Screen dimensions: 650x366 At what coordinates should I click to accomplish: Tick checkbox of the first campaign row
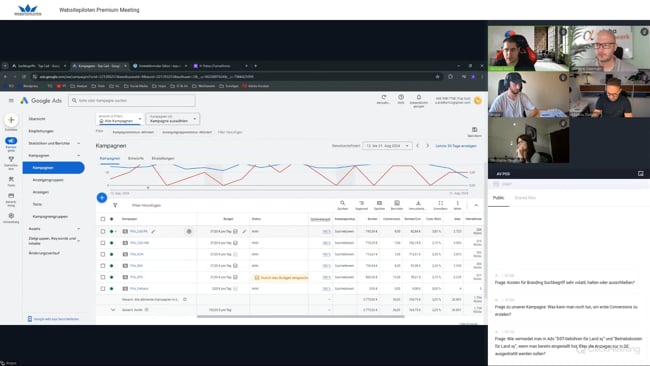[x=103, y=231]
